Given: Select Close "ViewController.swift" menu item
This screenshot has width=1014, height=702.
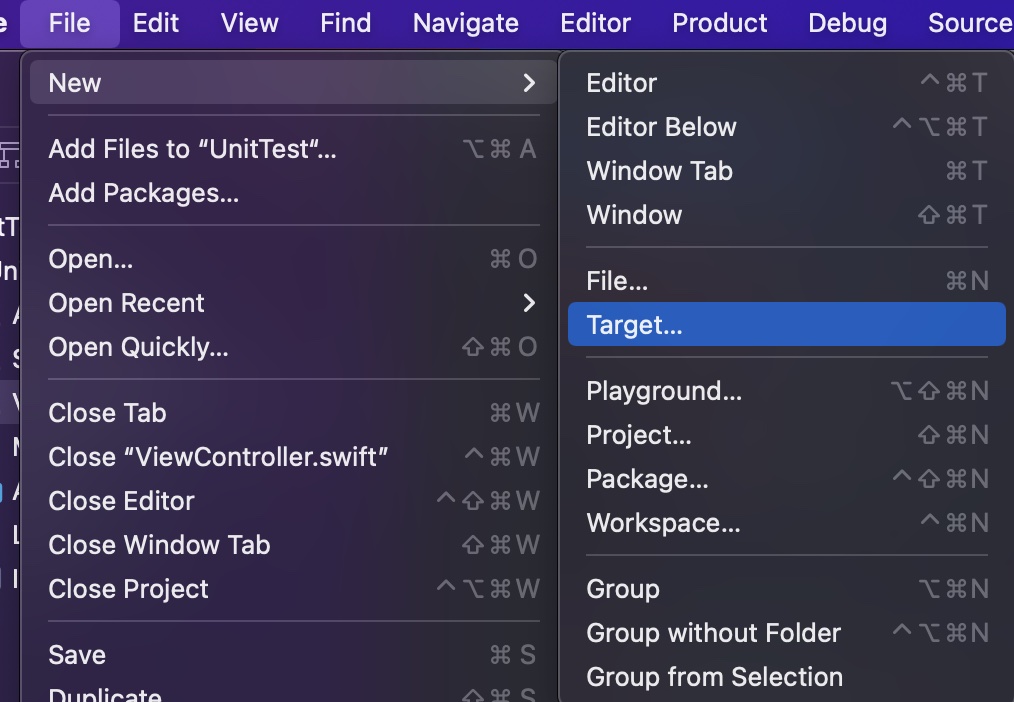Looking at the screenshot, I should coord(218,457).
